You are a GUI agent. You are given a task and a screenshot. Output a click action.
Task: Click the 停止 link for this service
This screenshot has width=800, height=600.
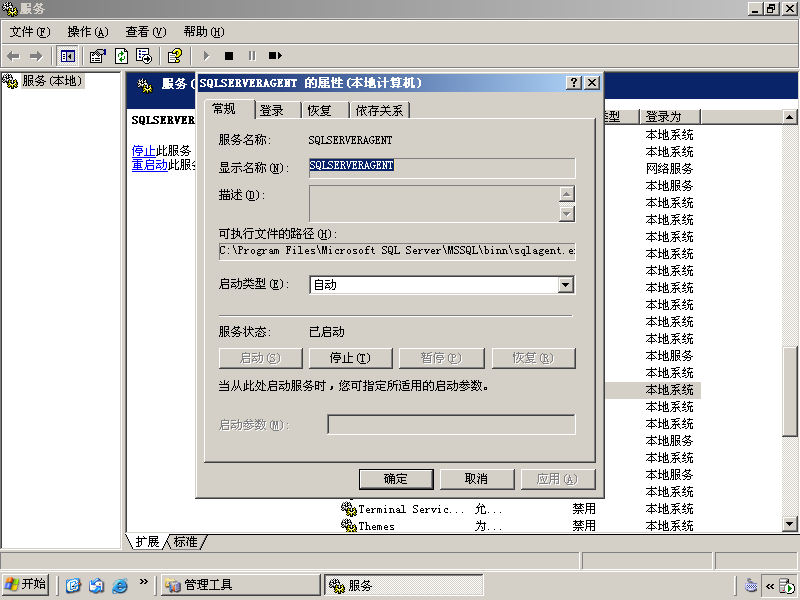click(x=143, y=151)
